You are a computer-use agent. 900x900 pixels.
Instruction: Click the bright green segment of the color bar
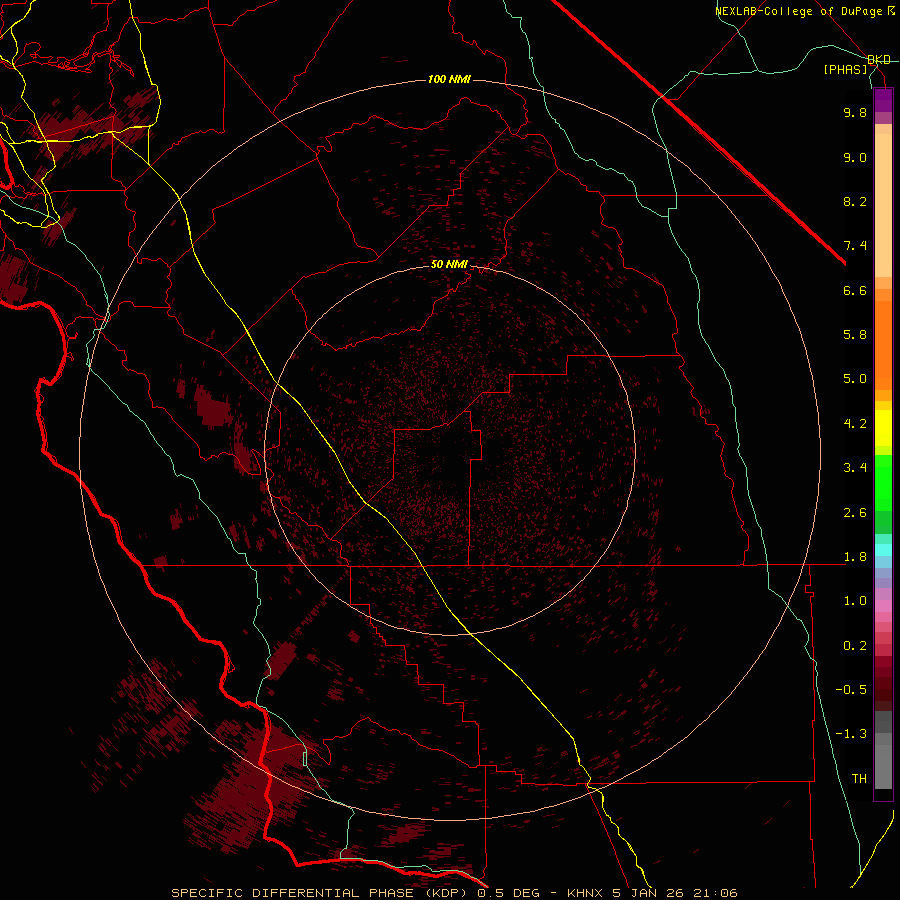(x=883, y=482)
